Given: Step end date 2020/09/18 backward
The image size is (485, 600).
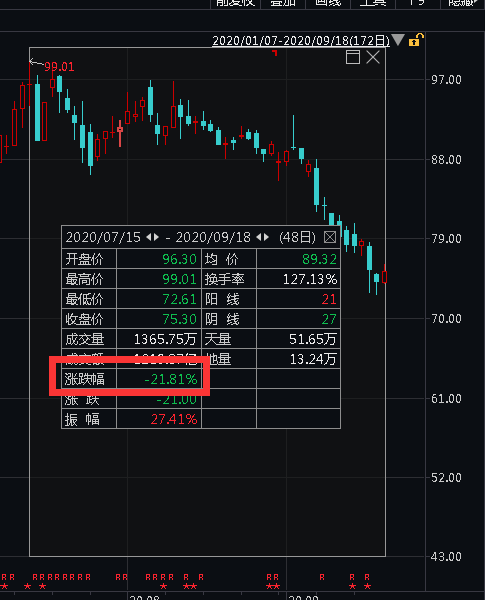Looking at the screenshot, I should pyautogui.click(x=259, y=237).
